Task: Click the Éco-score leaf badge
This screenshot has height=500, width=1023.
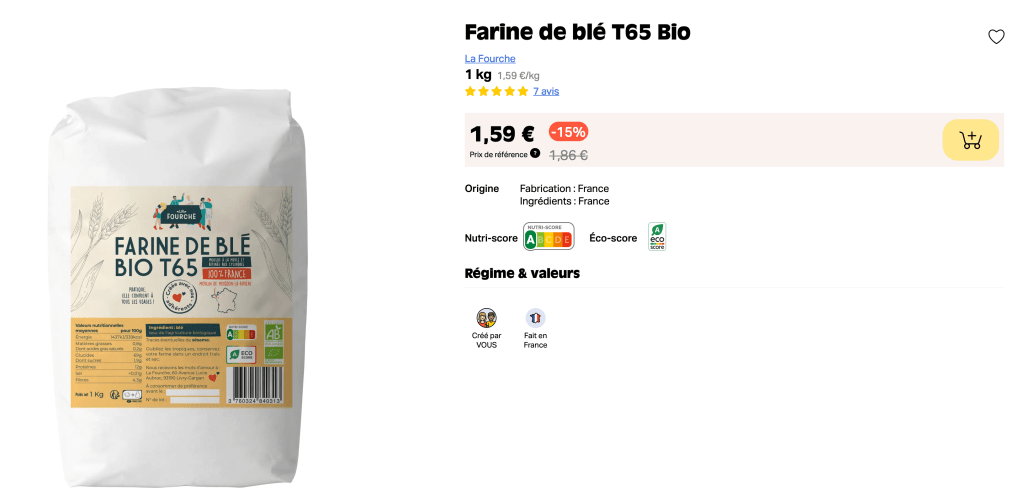Action: coord(657,236)
